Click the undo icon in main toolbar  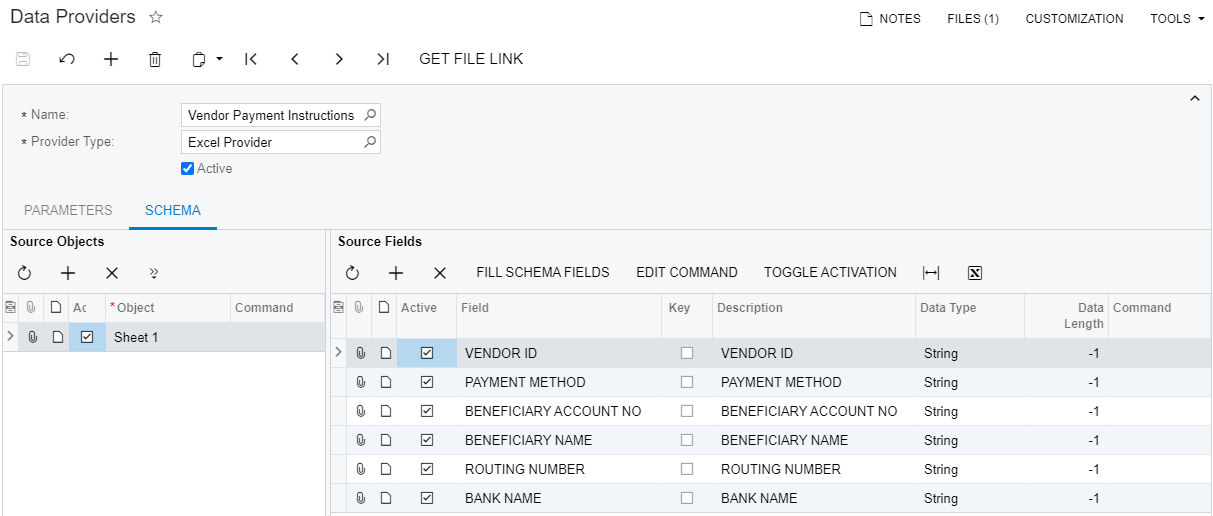click(x=67, y=59)
